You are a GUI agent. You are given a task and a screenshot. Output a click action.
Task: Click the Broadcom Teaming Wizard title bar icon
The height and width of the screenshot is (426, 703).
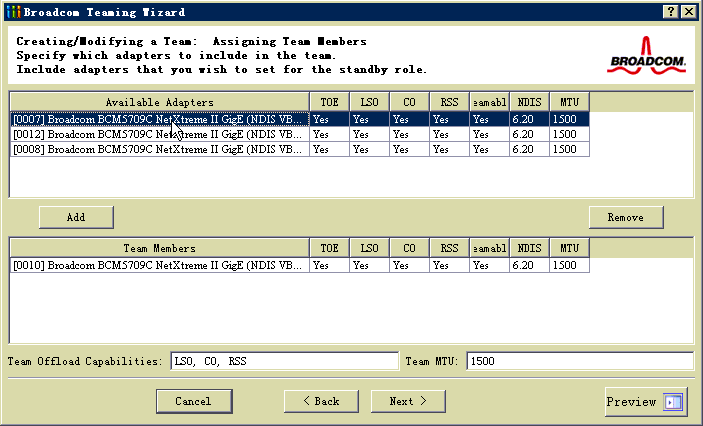pos(13,12)
